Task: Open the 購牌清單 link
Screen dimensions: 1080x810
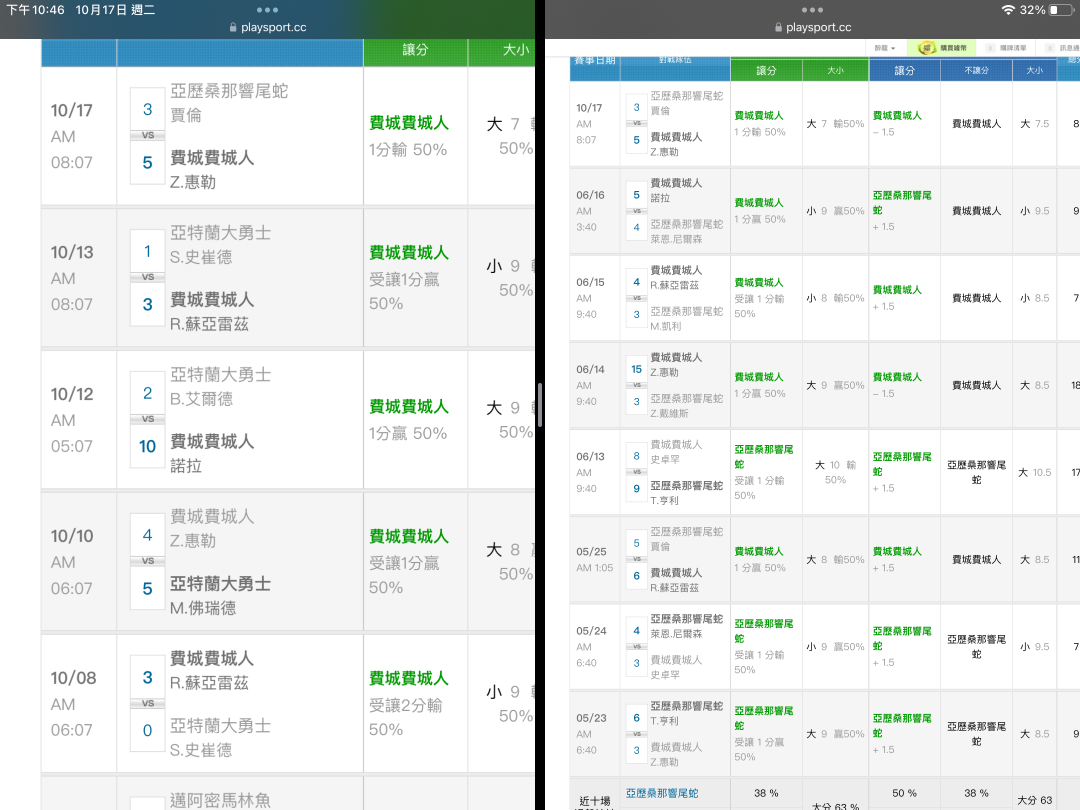Action: tap(1012, 48)
